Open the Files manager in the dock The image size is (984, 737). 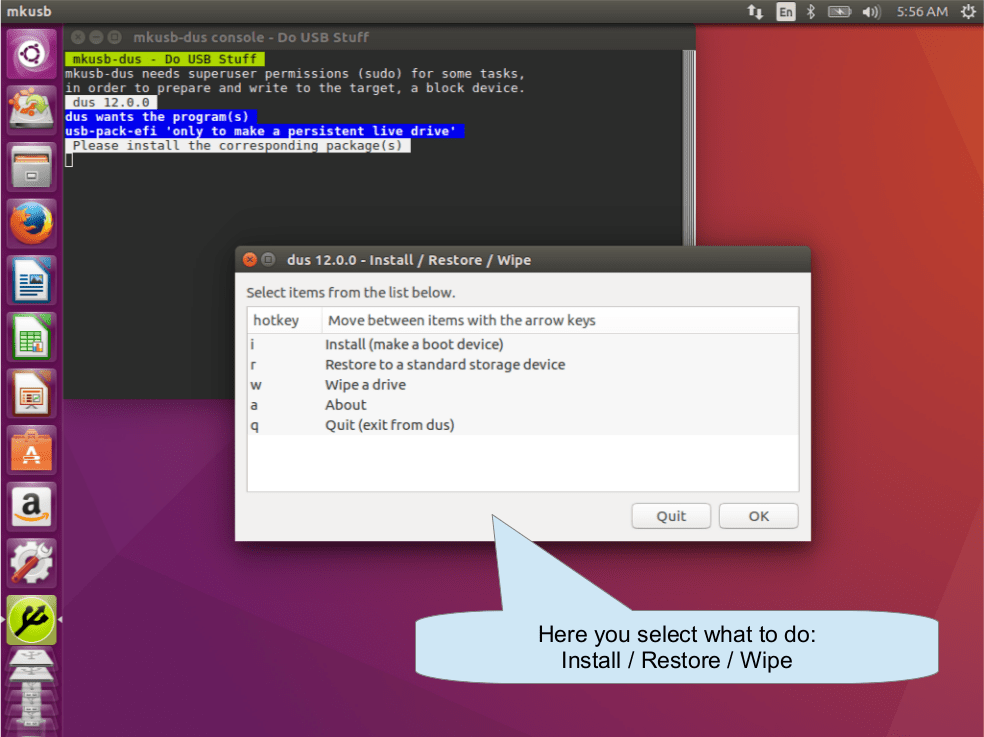31,166
